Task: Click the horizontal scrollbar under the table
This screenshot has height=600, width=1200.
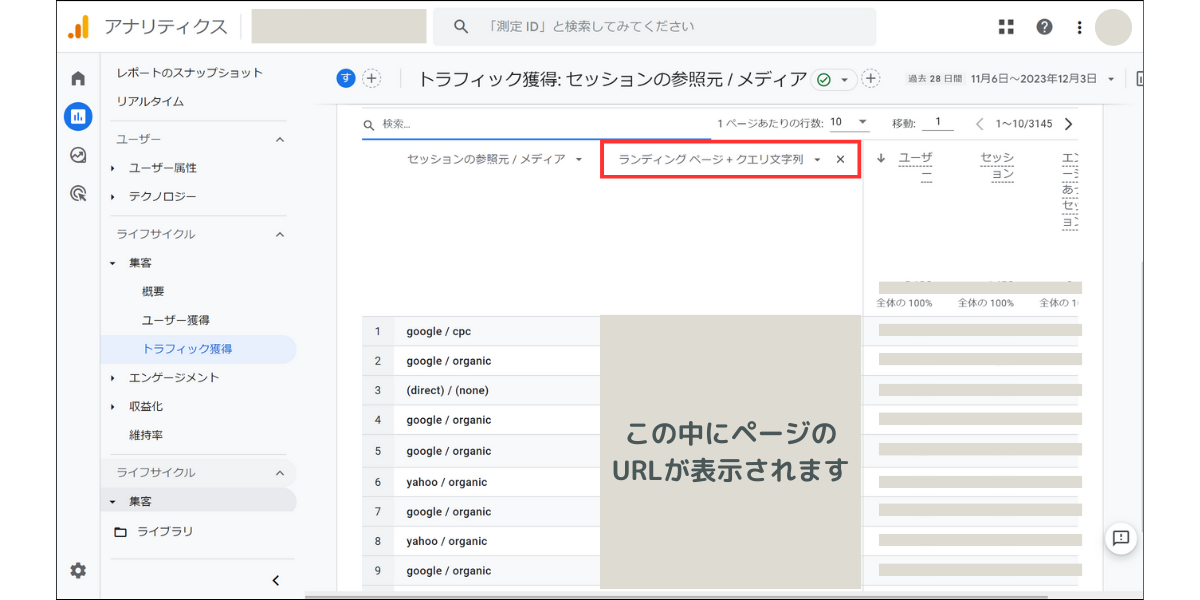Action: pyautogui.click(x=677, y=596)
